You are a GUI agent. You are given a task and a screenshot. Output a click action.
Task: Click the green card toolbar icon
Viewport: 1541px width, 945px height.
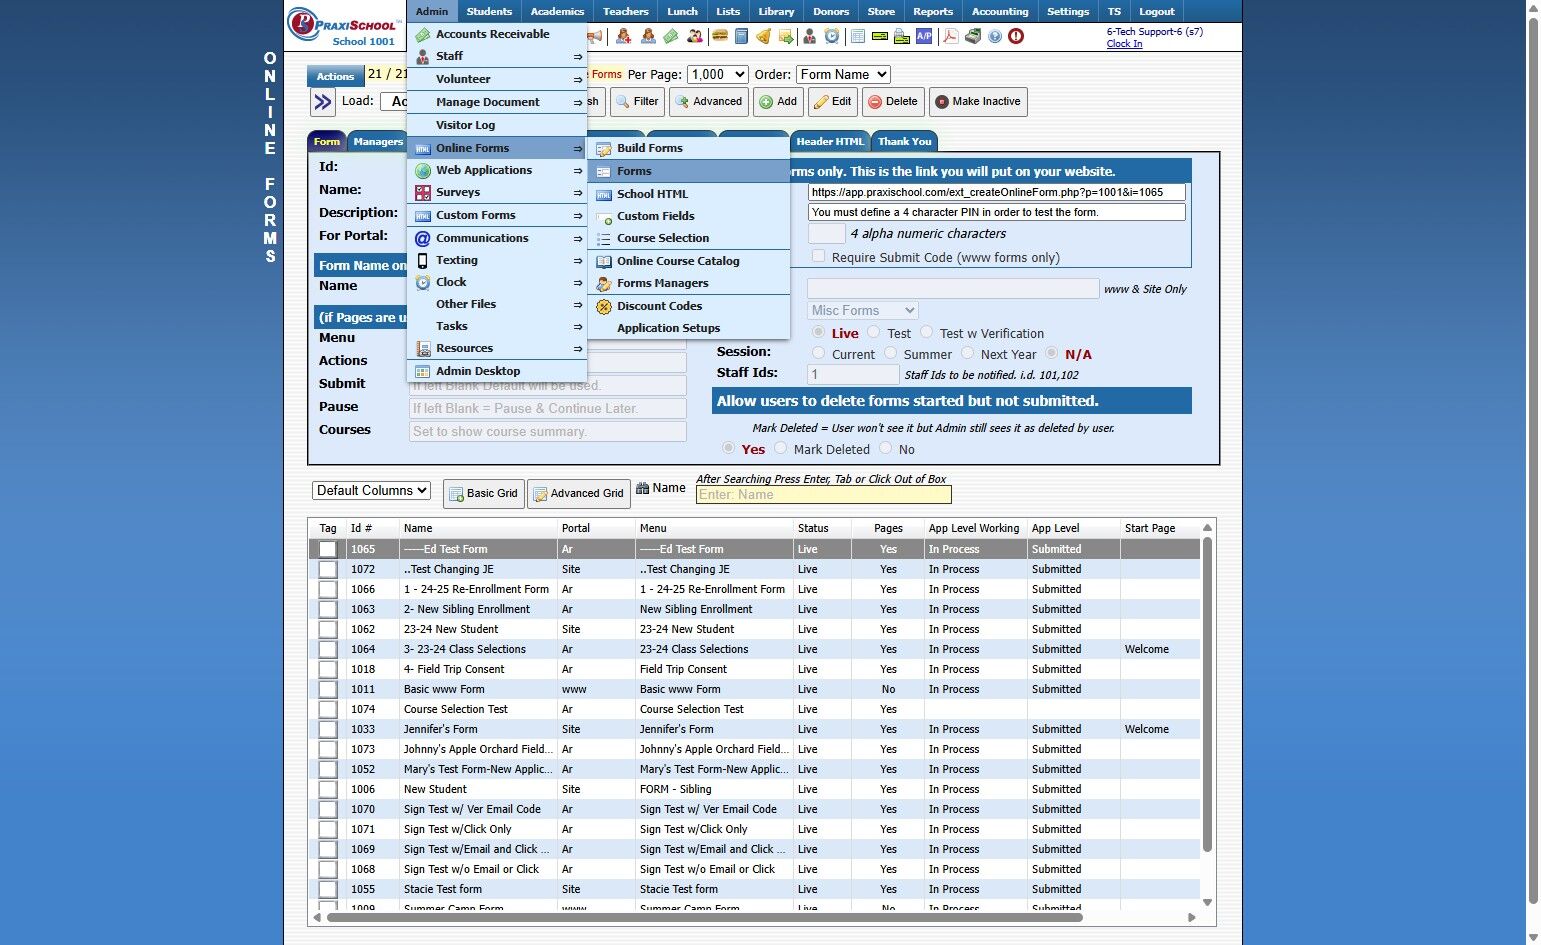tap(879, 37)
